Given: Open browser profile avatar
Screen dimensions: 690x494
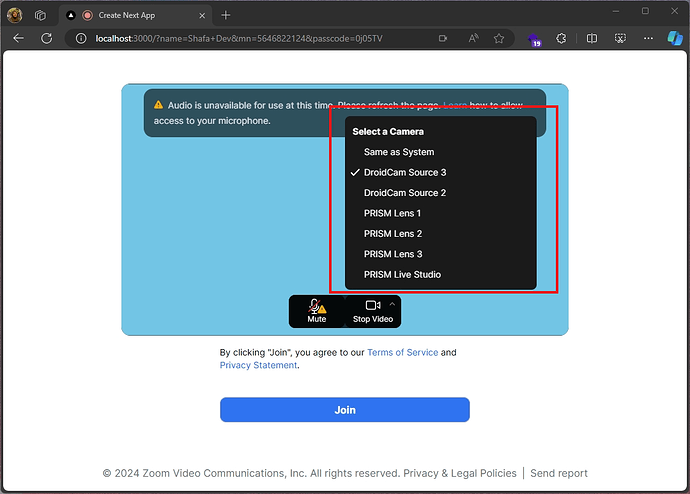Looking at the screenshot, I should [15, 15].
